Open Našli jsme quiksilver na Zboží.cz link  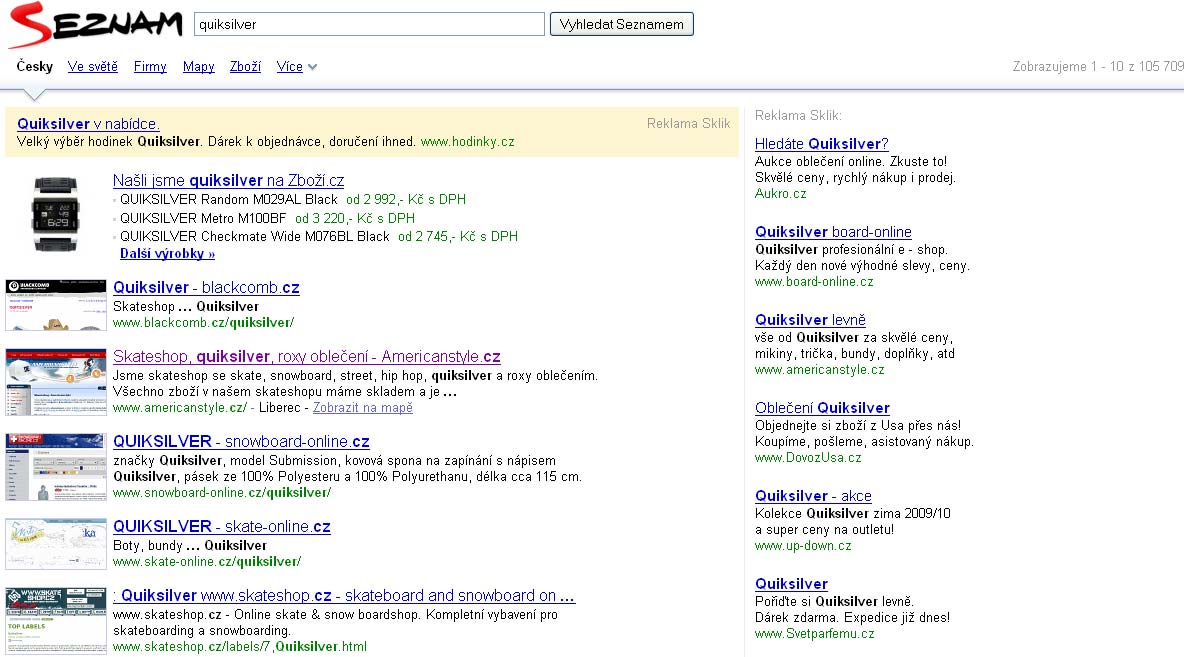(x=228, y=180)
